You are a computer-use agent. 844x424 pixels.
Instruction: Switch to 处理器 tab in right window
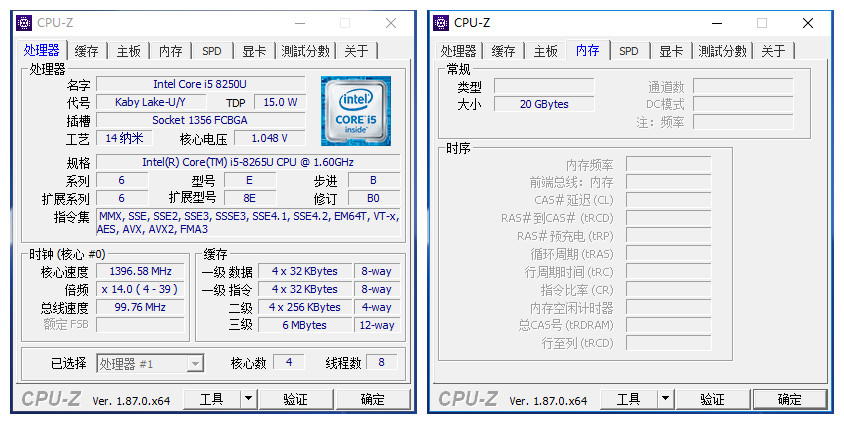click(x=459, y=51)
